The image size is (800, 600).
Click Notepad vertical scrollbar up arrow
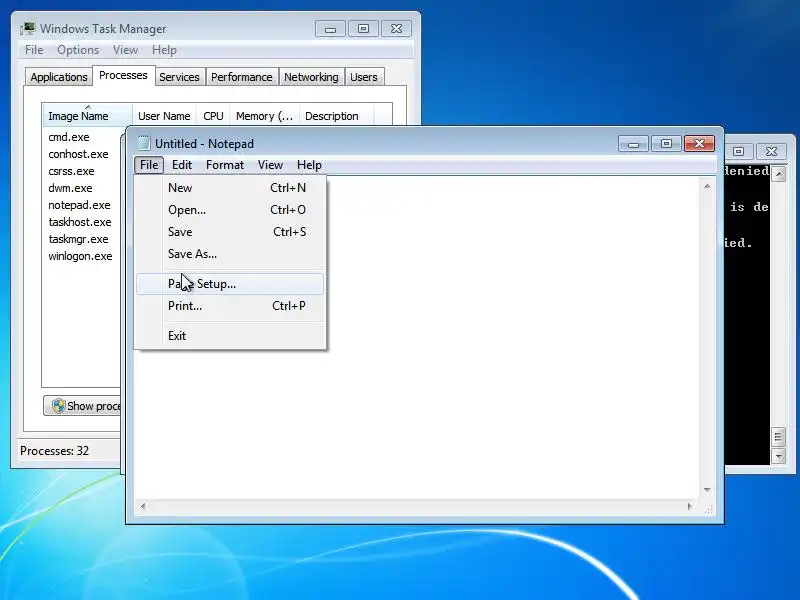click(707, 186)
